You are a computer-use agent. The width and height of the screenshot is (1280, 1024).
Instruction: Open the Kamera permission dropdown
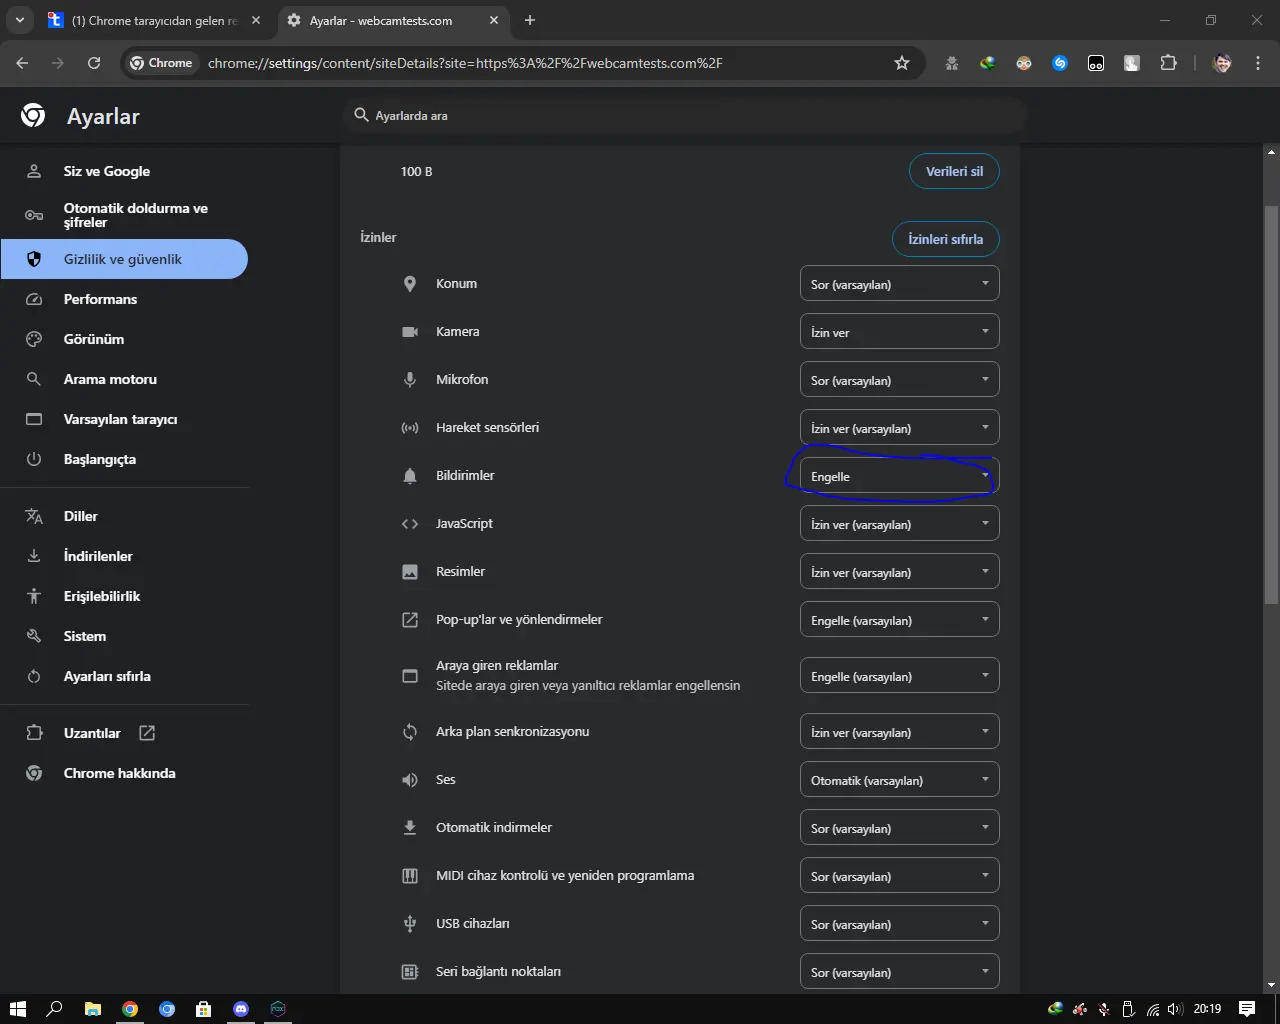(900, 332)
